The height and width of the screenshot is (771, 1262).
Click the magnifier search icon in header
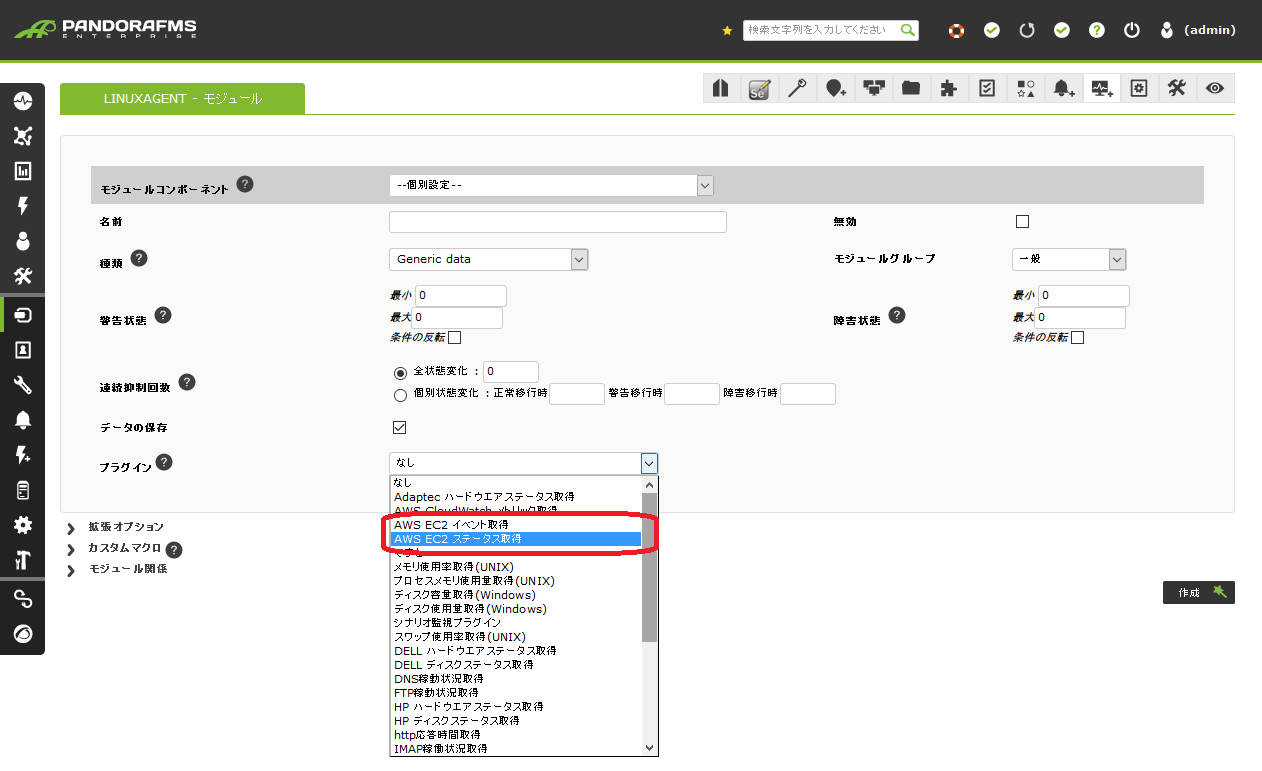pos(907,30)
